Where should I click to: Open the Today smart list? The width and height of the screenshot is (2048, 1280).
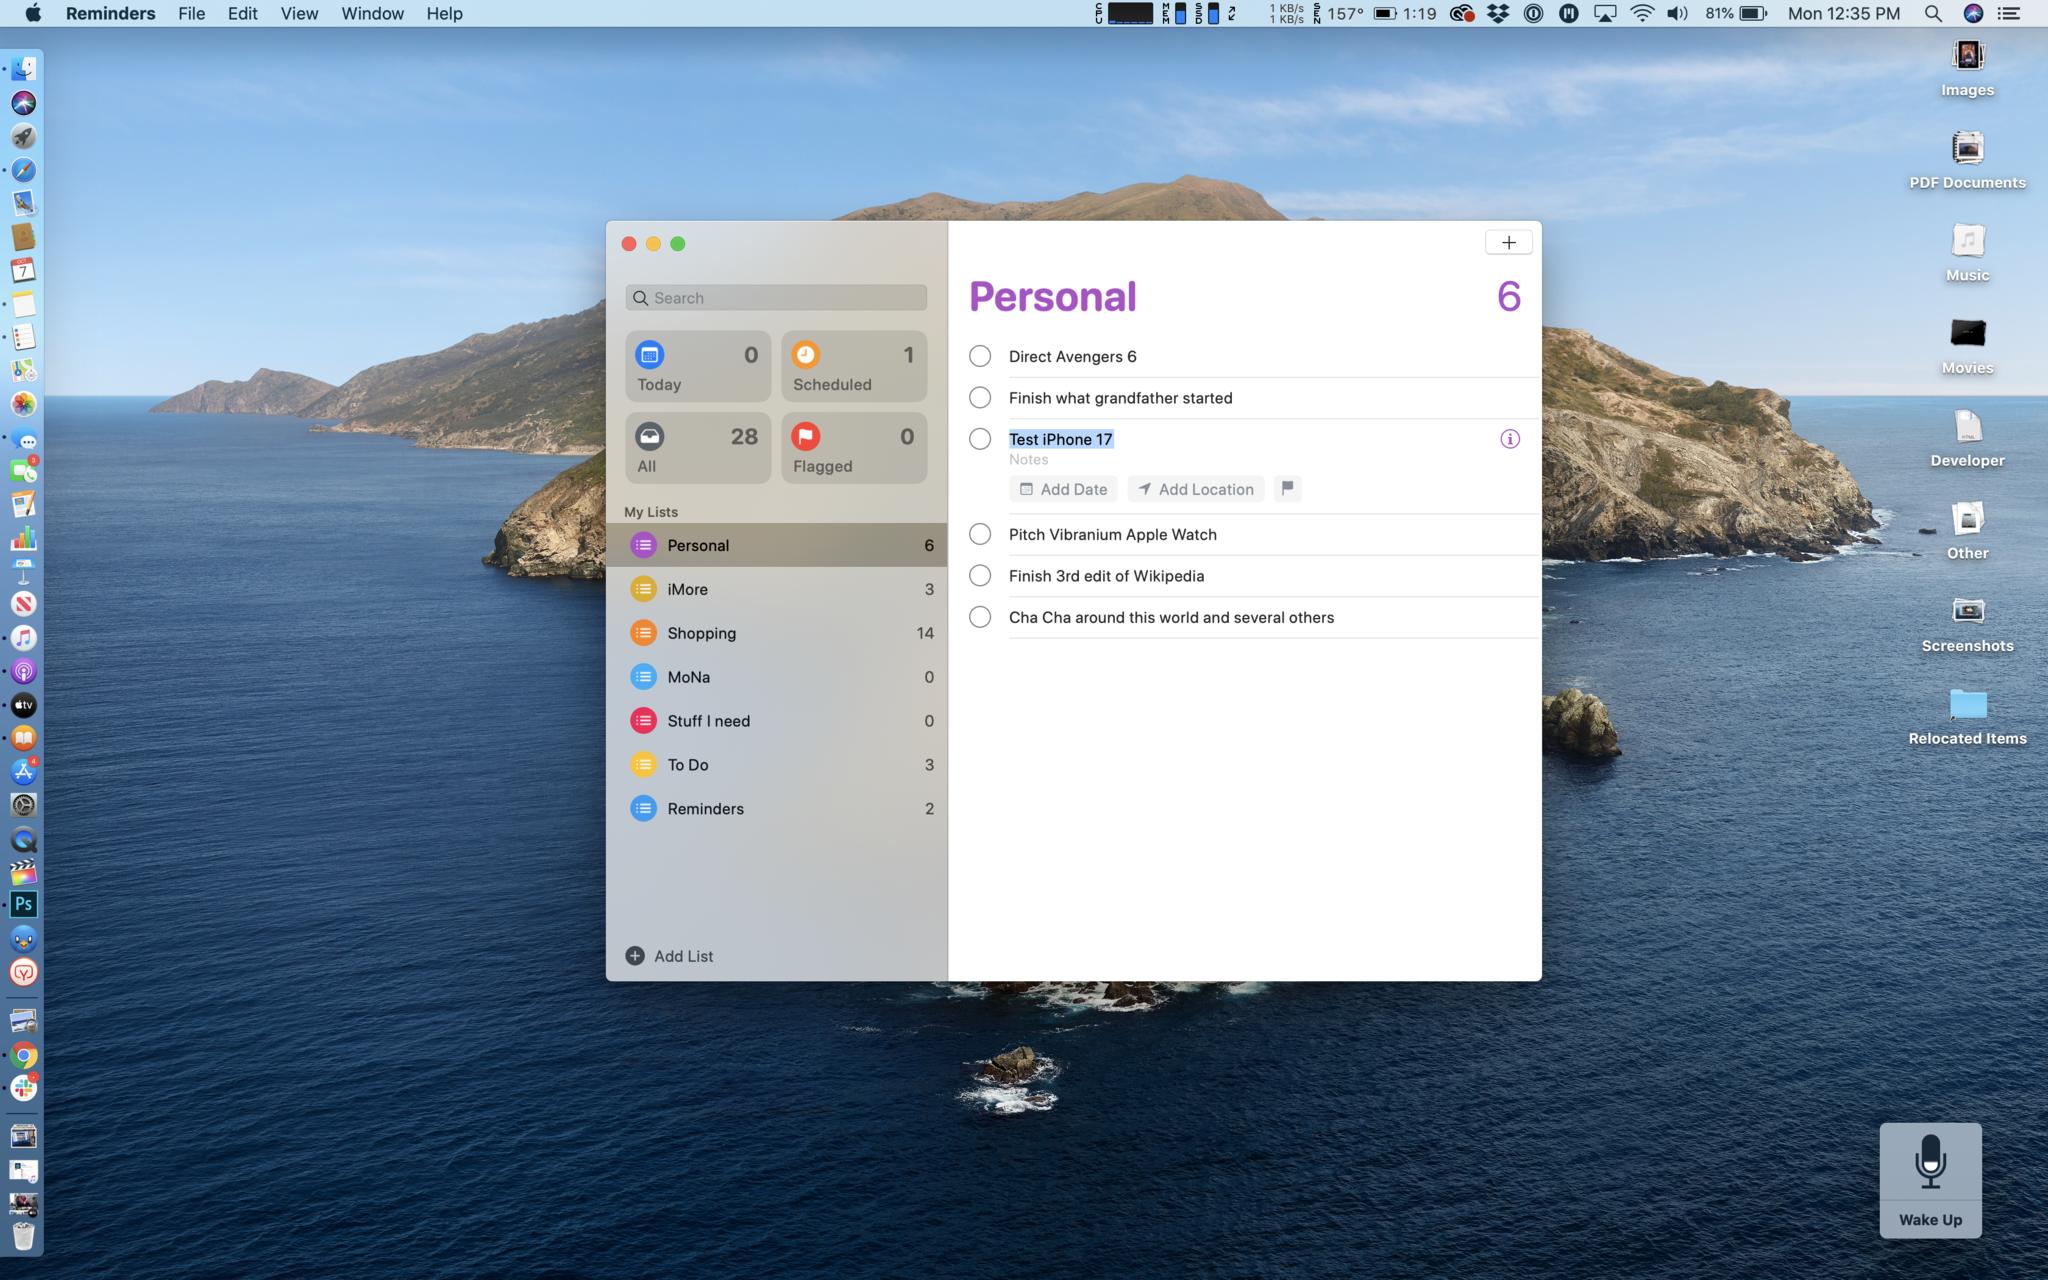pos(698,367)
